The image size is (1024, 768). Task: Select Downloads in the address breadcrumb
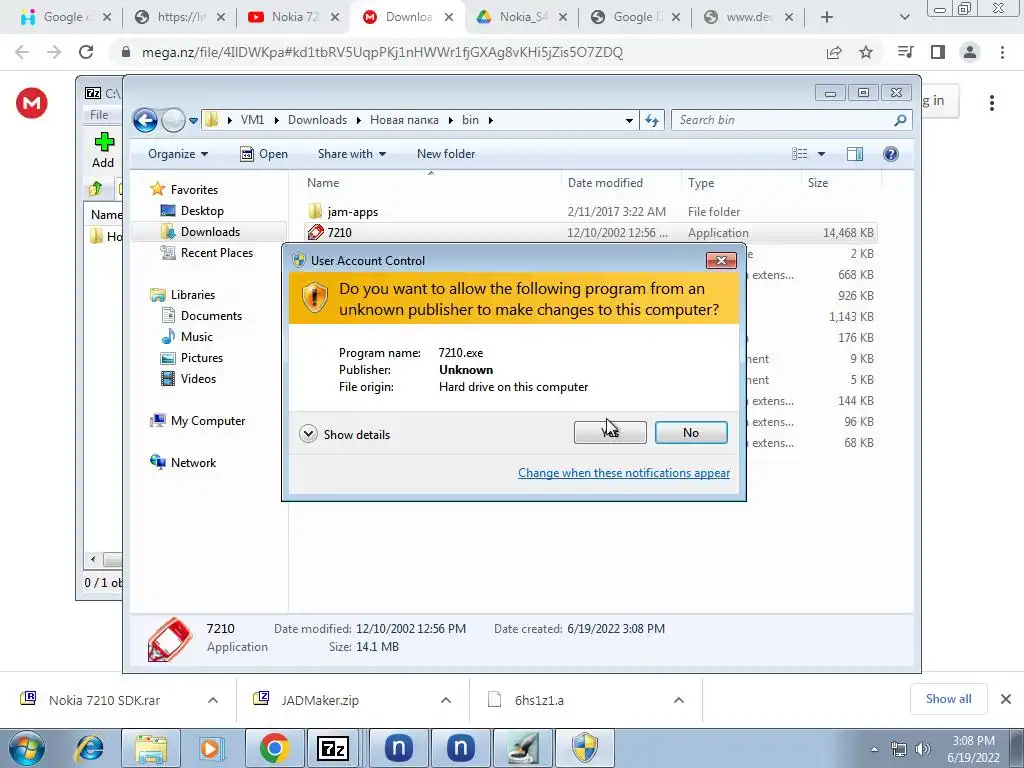[x=317, y=120]
